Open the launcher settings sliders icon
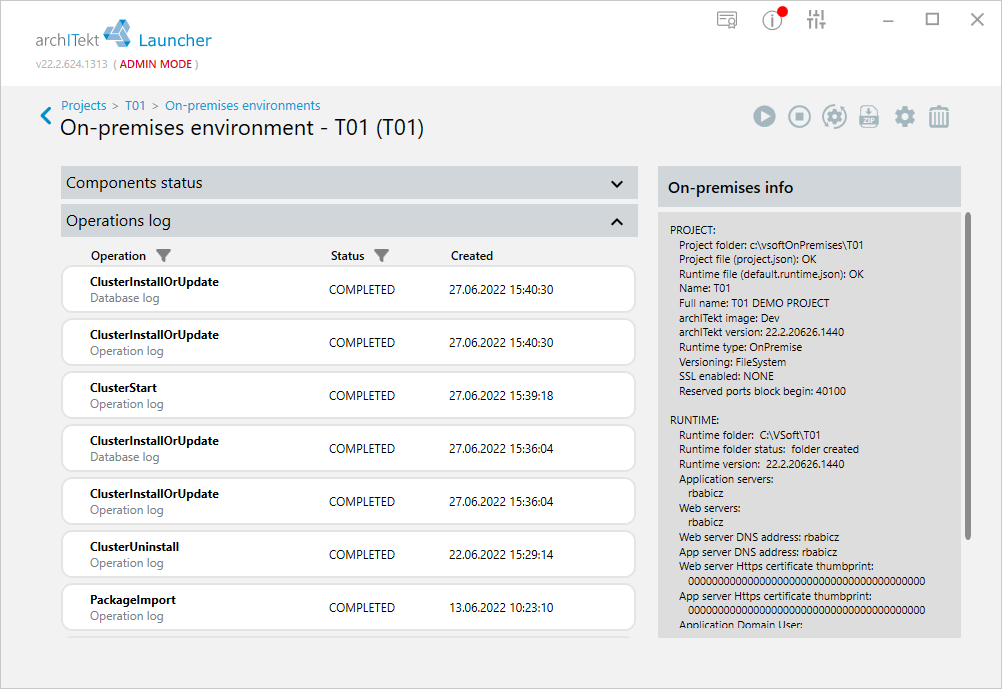 [x=816, y=20]
